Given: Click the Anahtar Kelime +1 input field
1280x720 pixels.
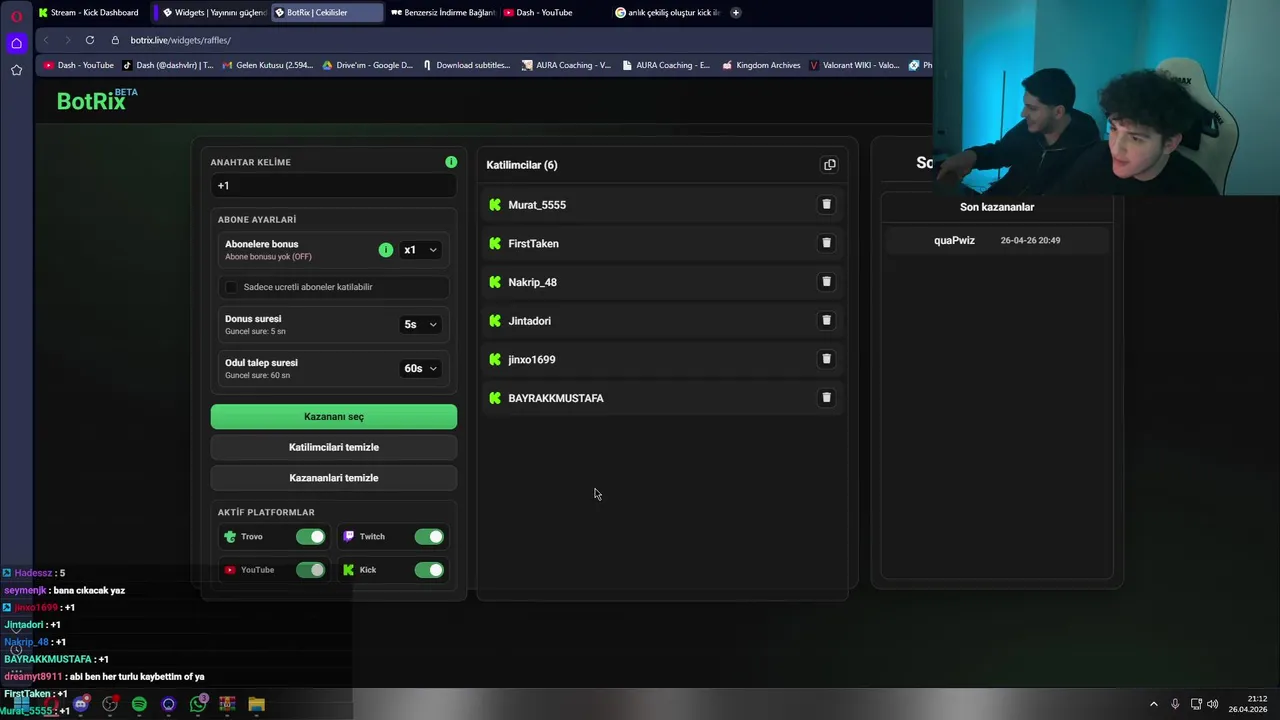Looking at the screenshot, I should [x=334, y=186].
